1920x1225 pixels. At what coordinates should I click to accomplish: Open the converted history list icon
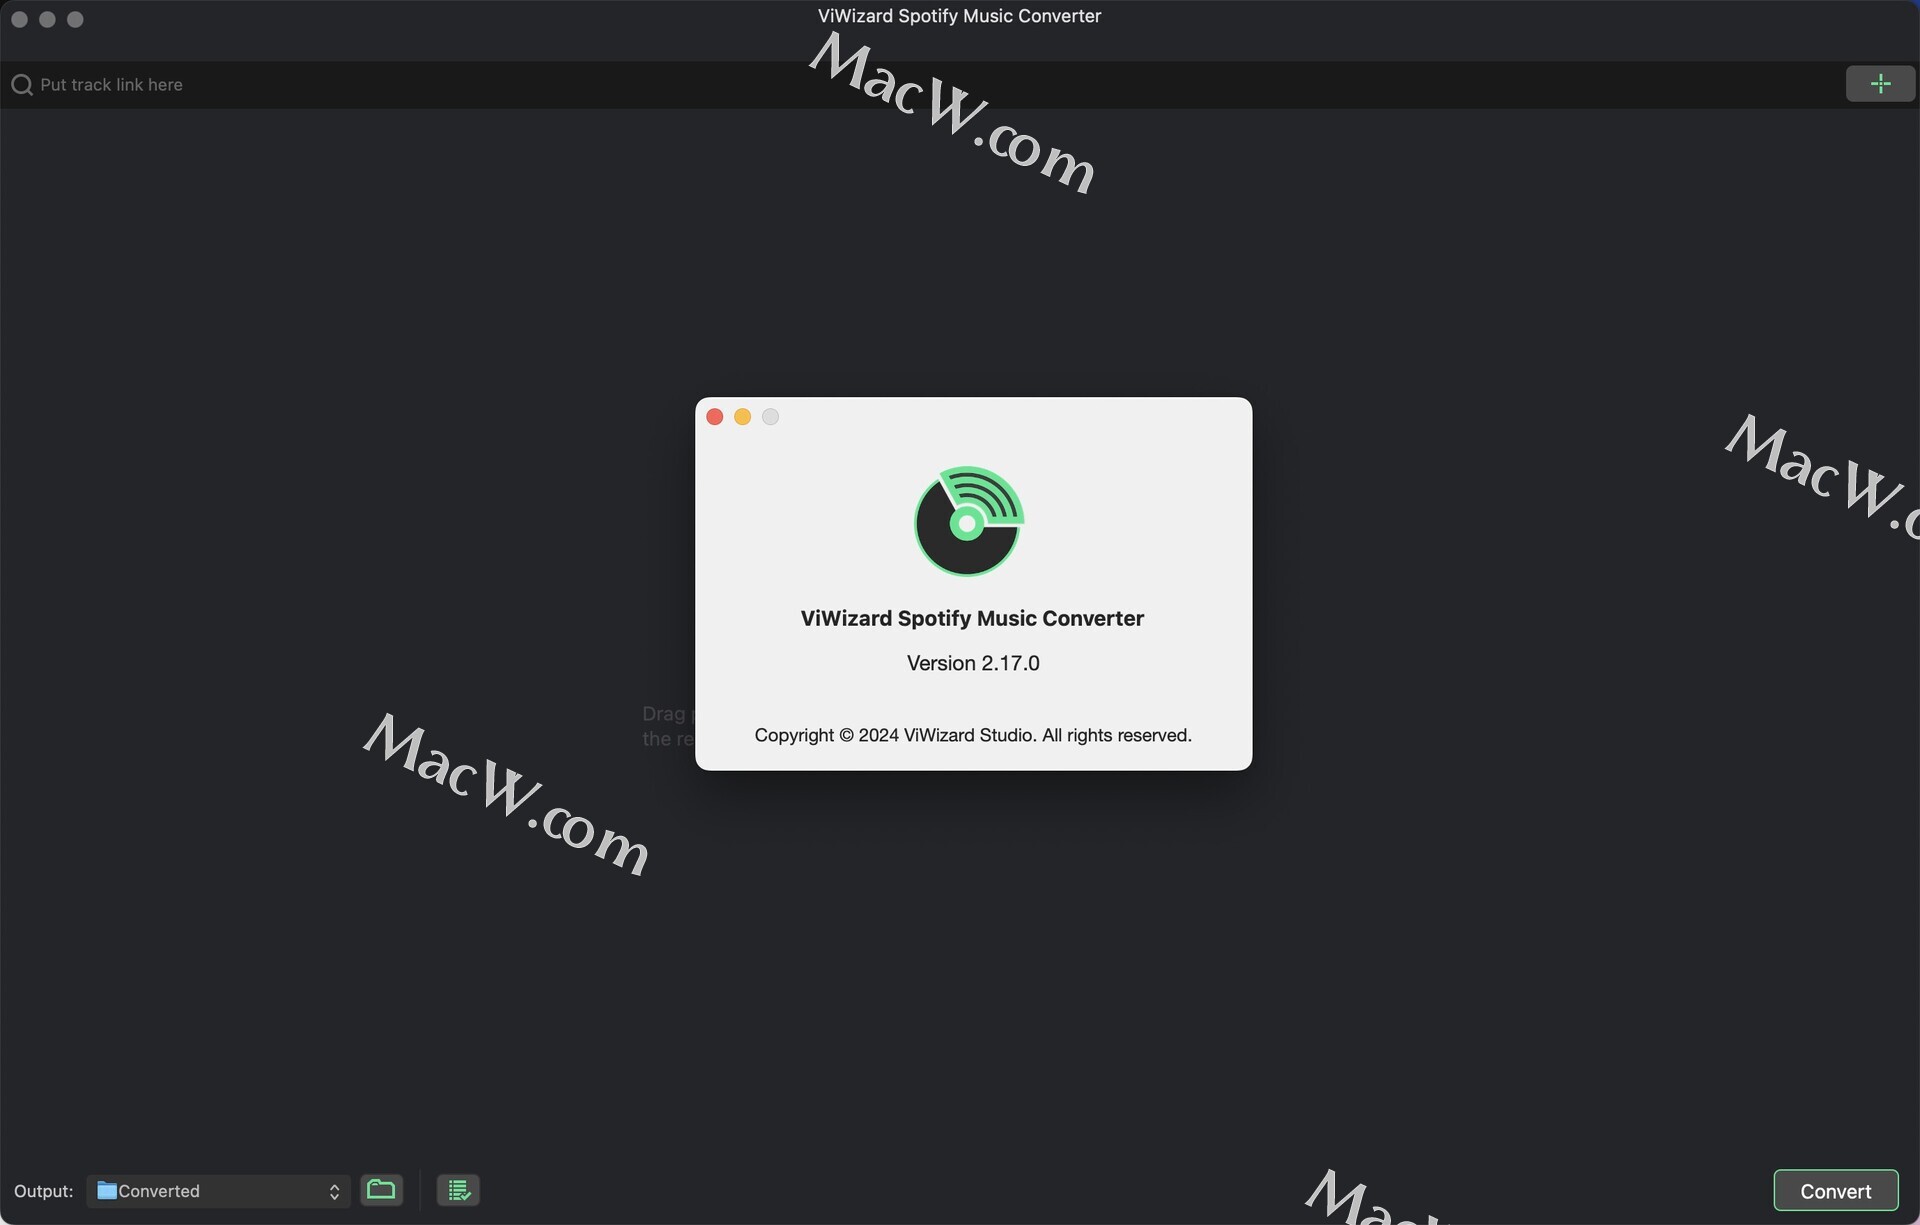point(458,1190)
